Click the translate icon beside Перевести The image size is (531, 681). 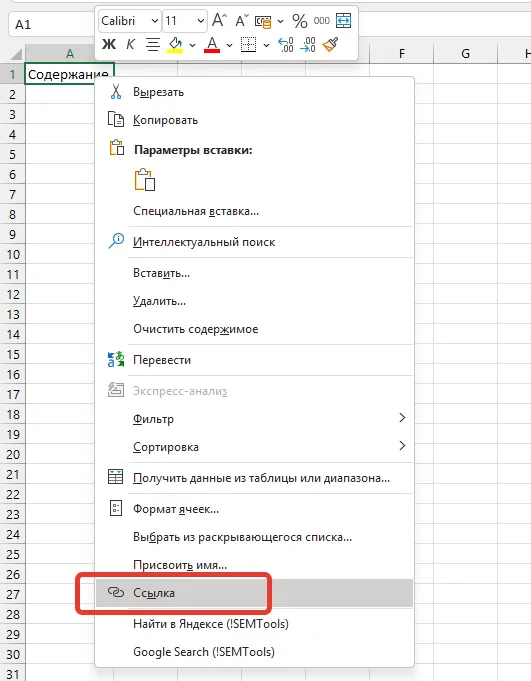tap(116, 360)
